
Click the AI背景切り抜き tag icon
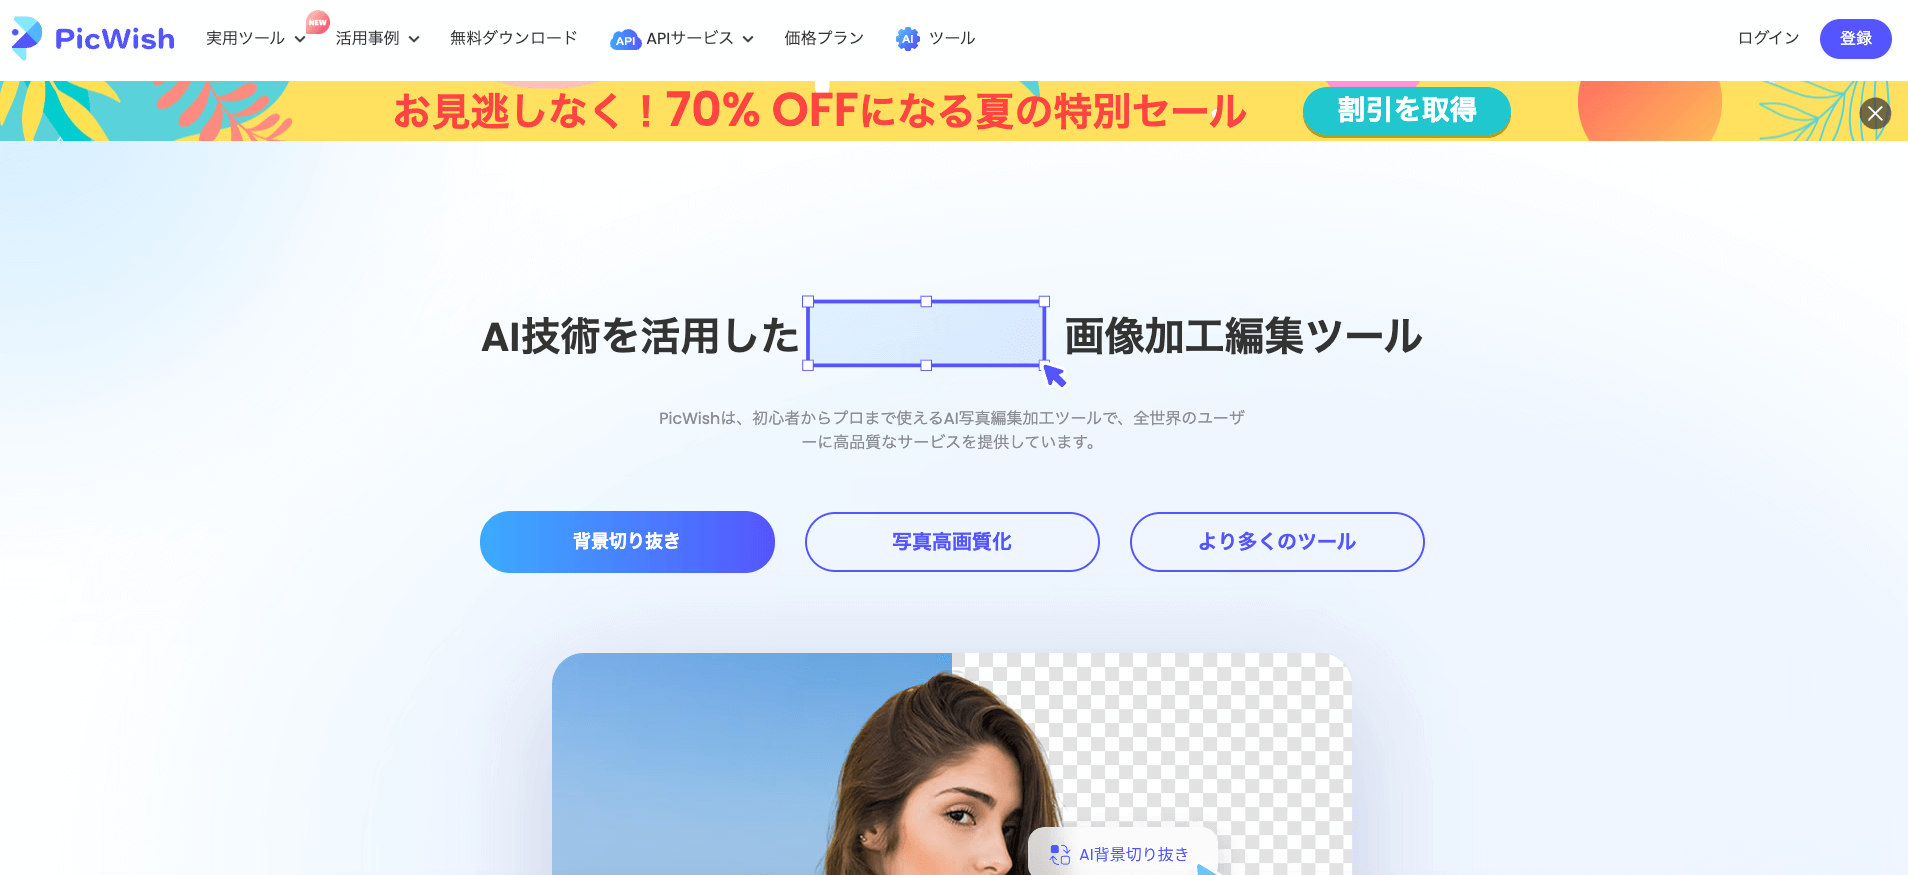click(1060, 854)
